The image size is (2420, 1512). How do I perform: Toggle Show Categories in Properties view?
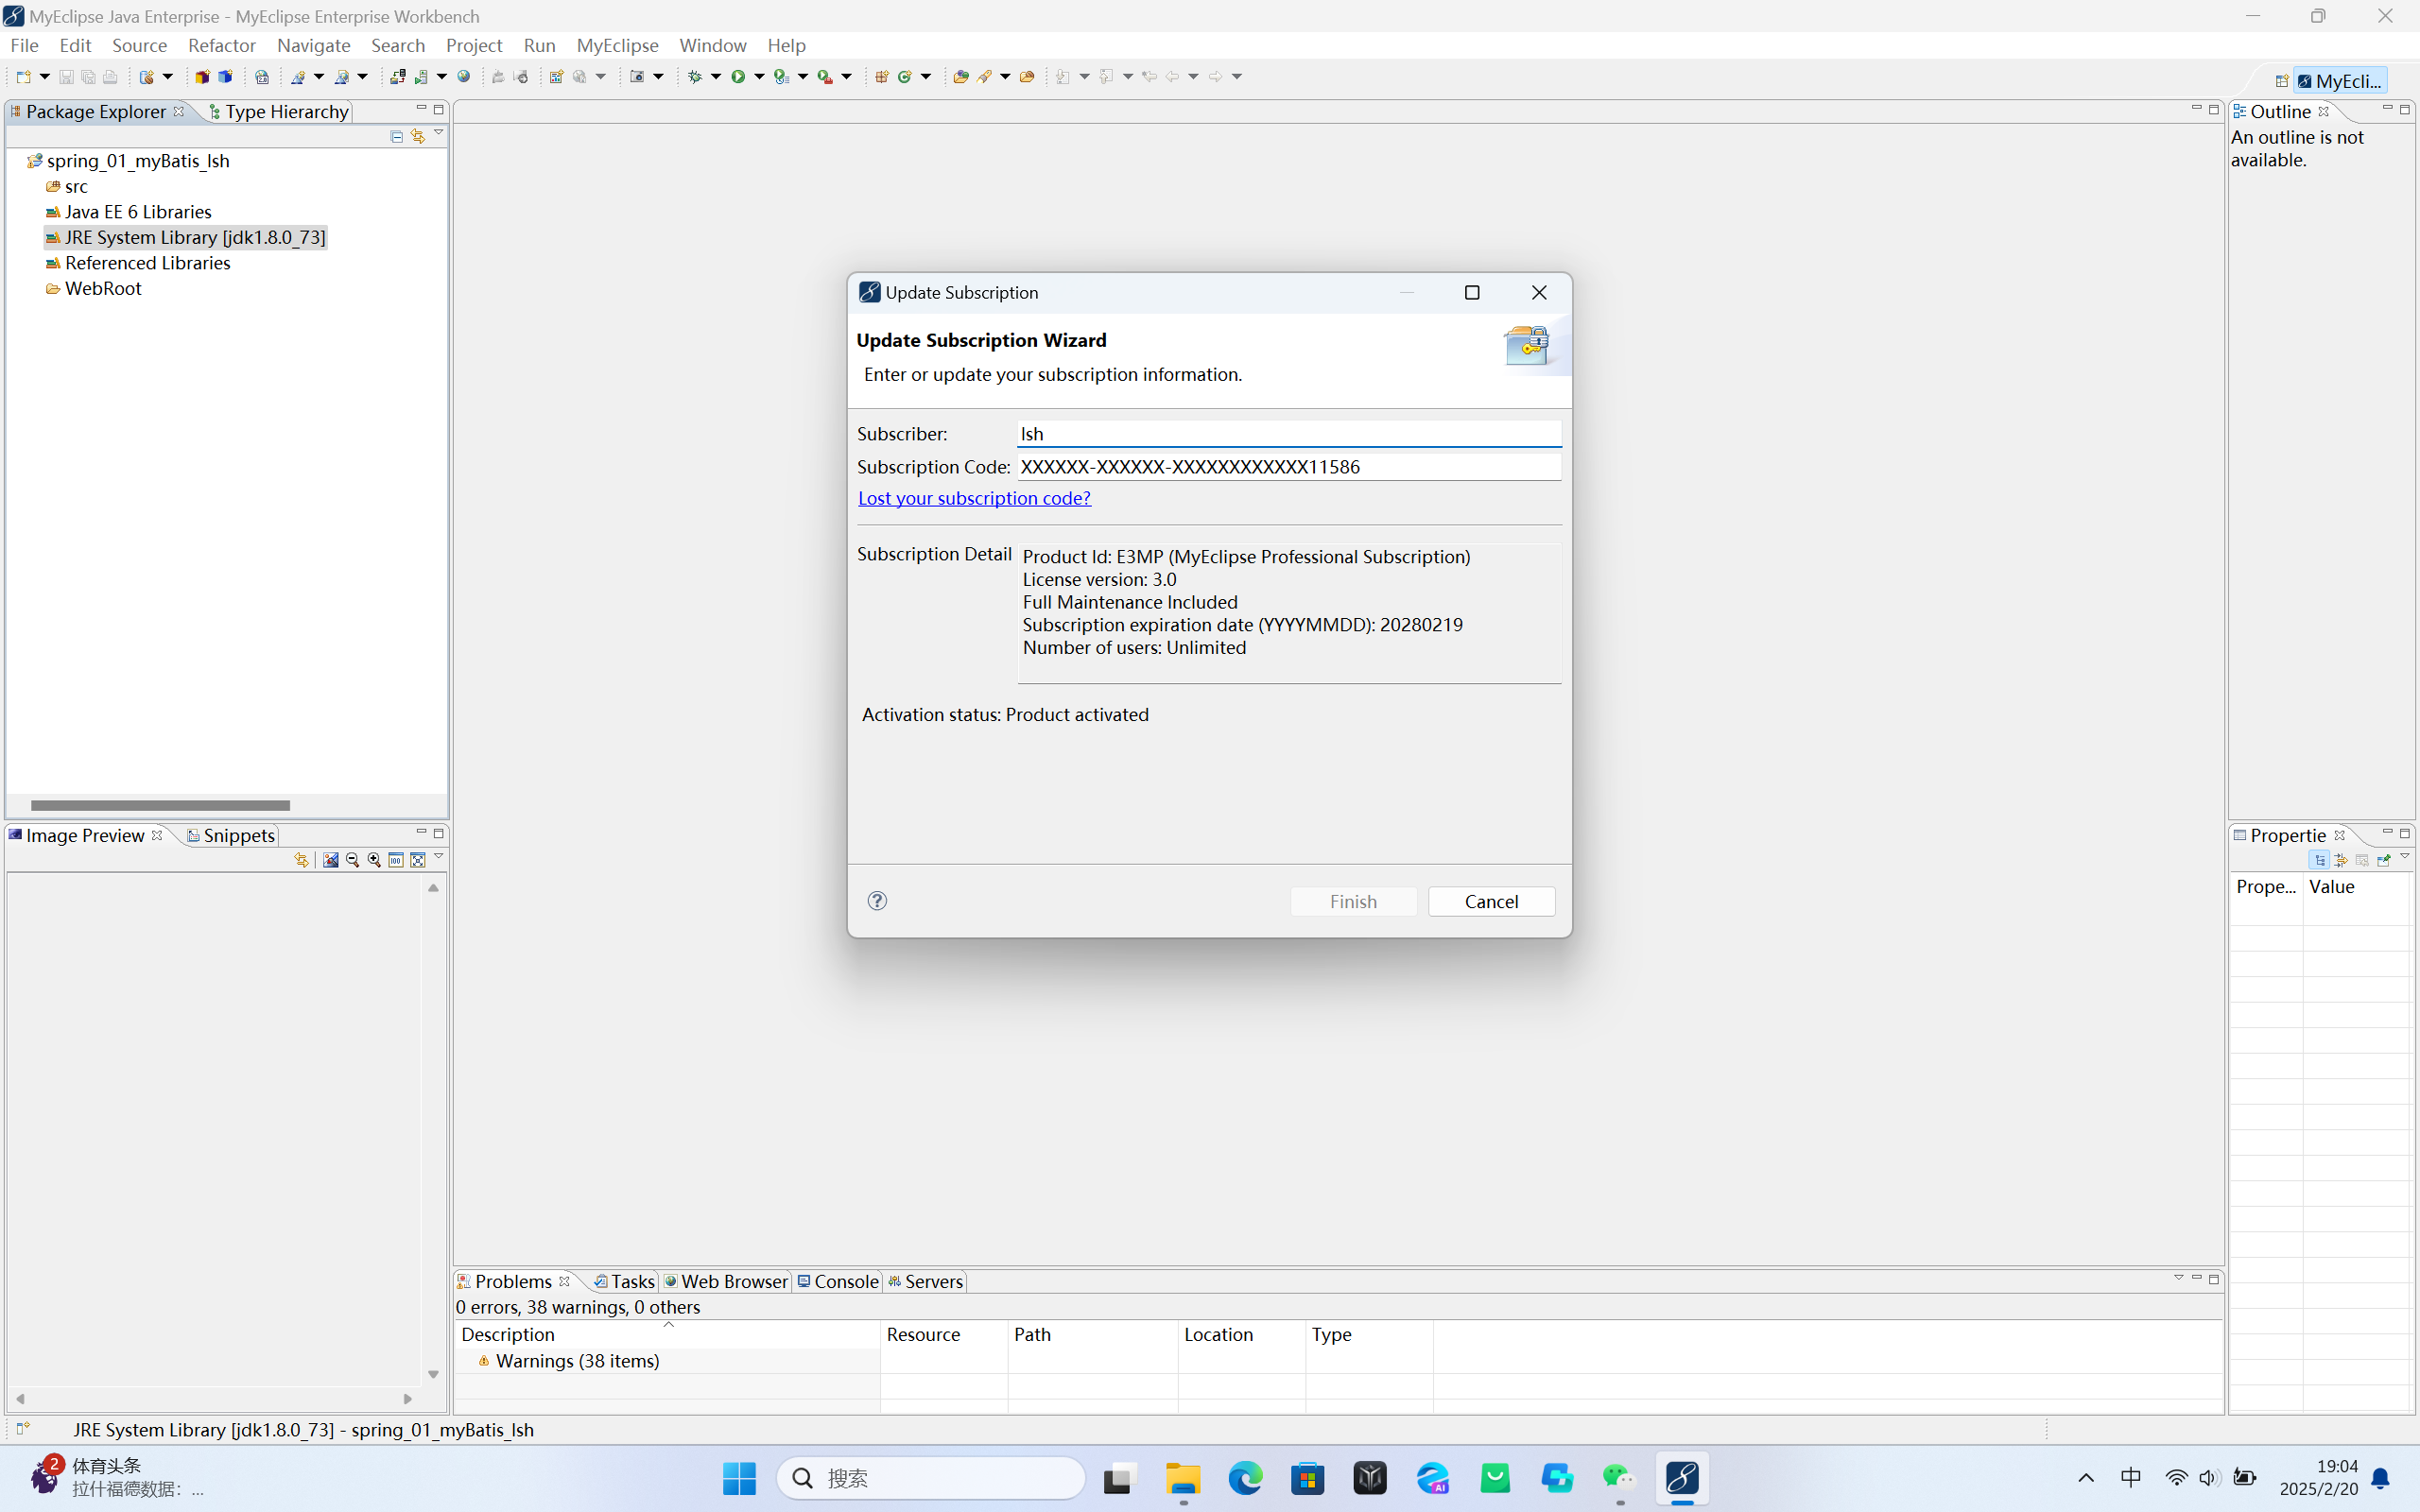[2320, 860]
